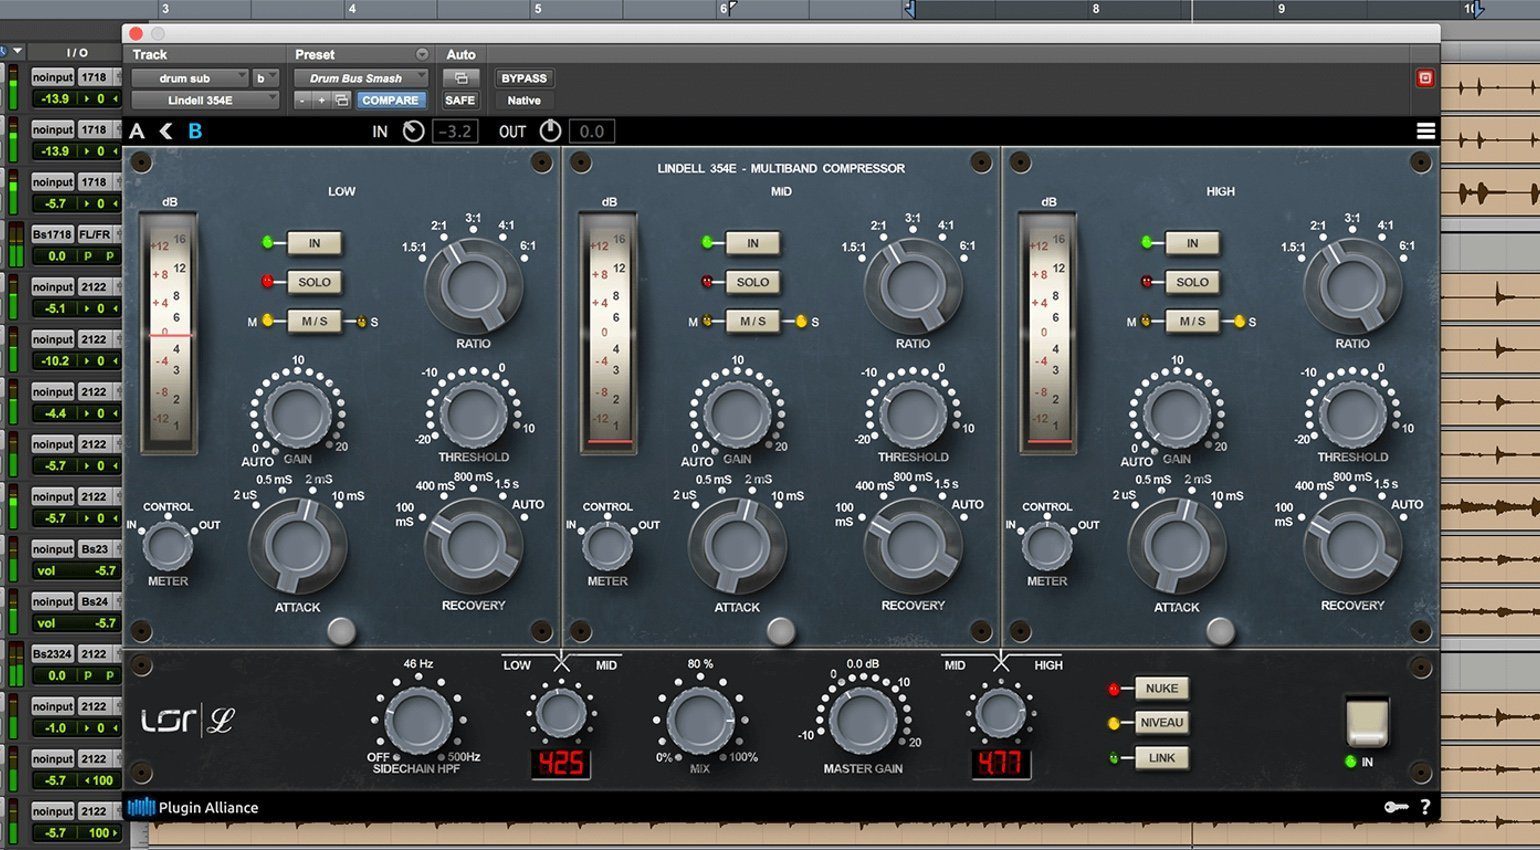Select the A settings bank

tap(137, 131)
